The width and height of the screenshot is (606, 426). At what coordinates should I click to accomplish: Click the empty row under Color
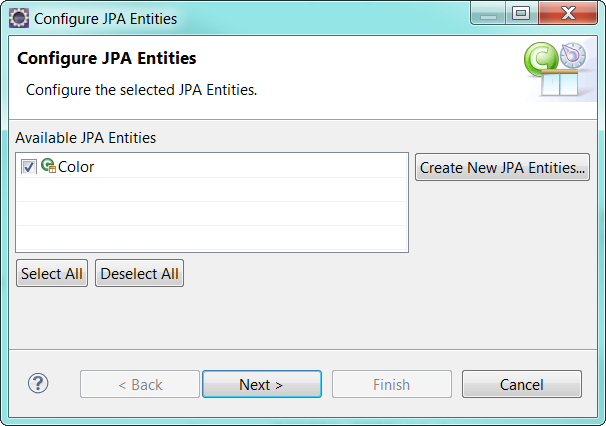(x=212, y=191)
